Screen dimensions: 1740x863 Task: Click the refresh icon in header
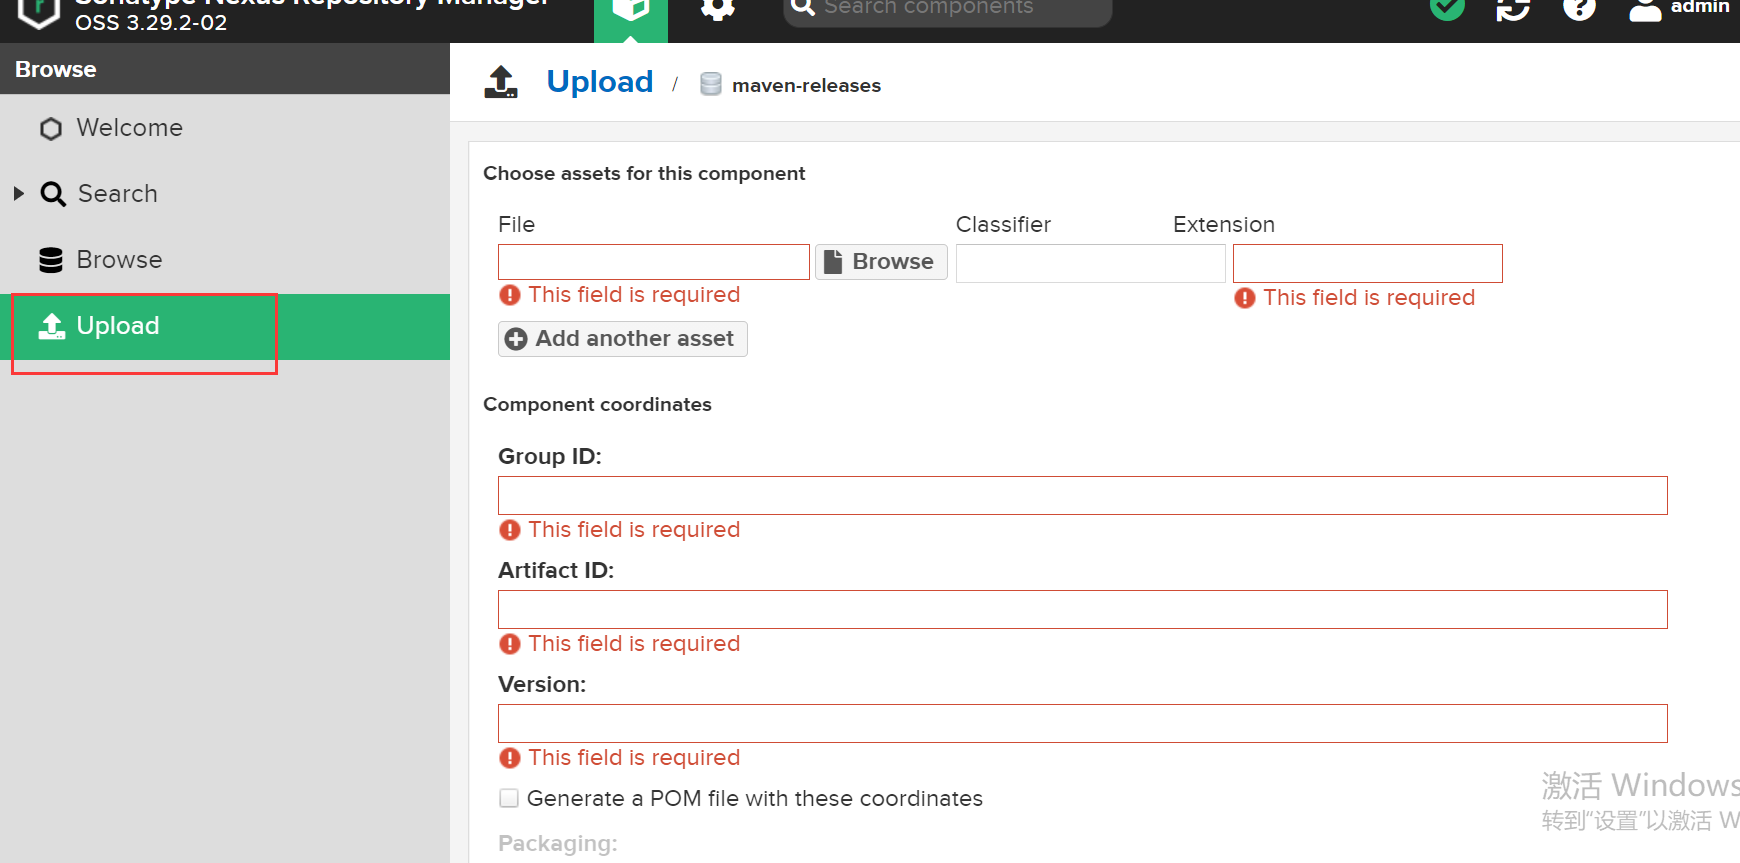tap(1513, 9)
